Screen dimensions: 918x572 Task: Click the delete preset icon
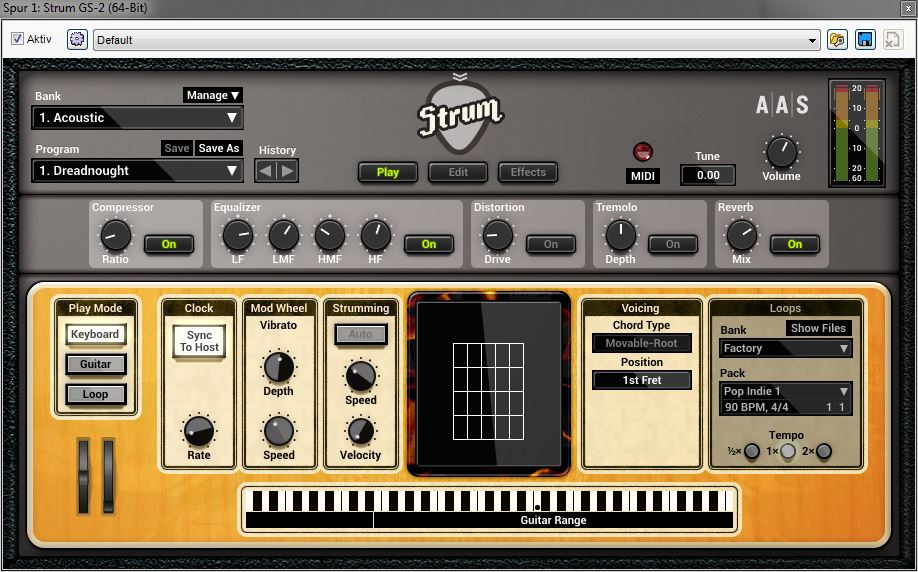[892, 40]
